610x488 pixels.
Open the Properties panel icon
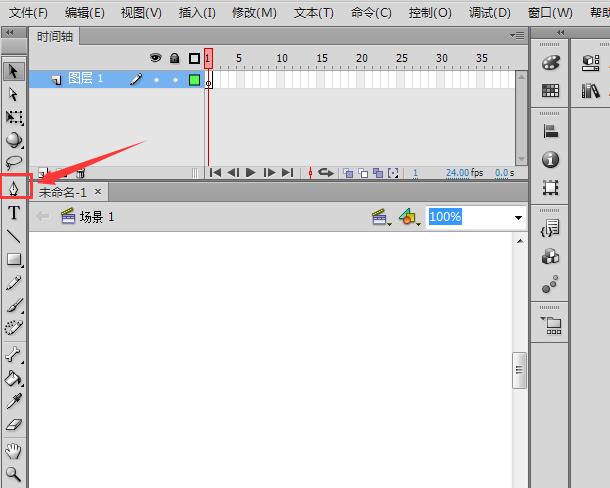coord(591,63)
